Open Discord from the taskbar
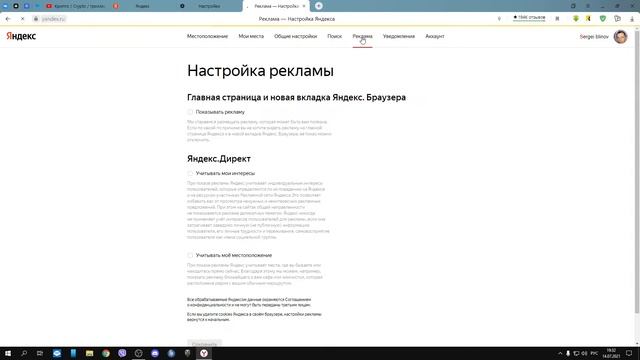 point(155,353)
